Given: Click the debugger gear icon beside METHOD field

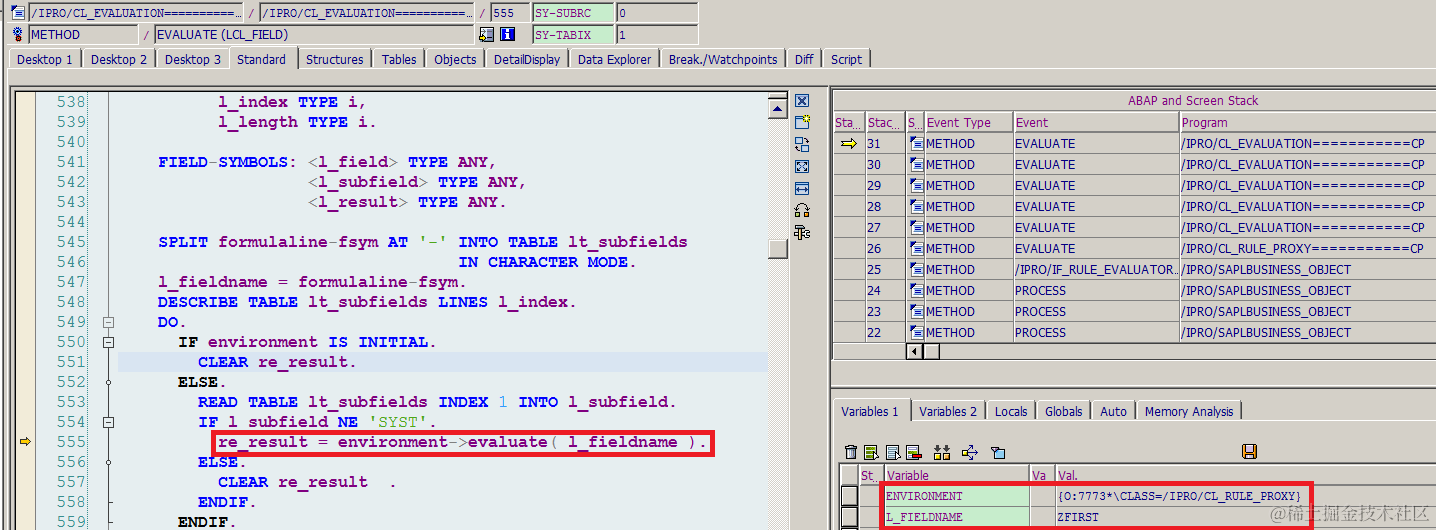Looking at the screenshot, I should click(17, 34).
